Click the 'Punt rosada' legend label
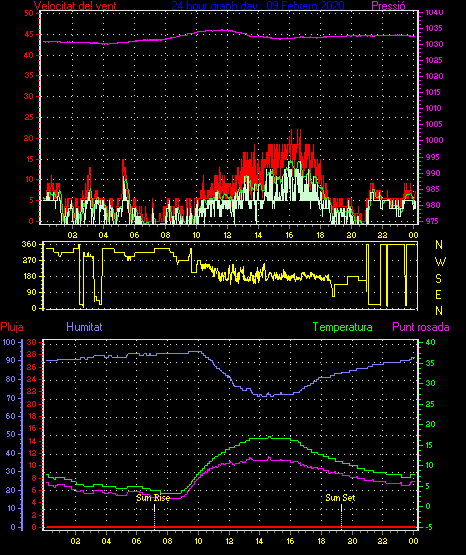 pos(421,327)
